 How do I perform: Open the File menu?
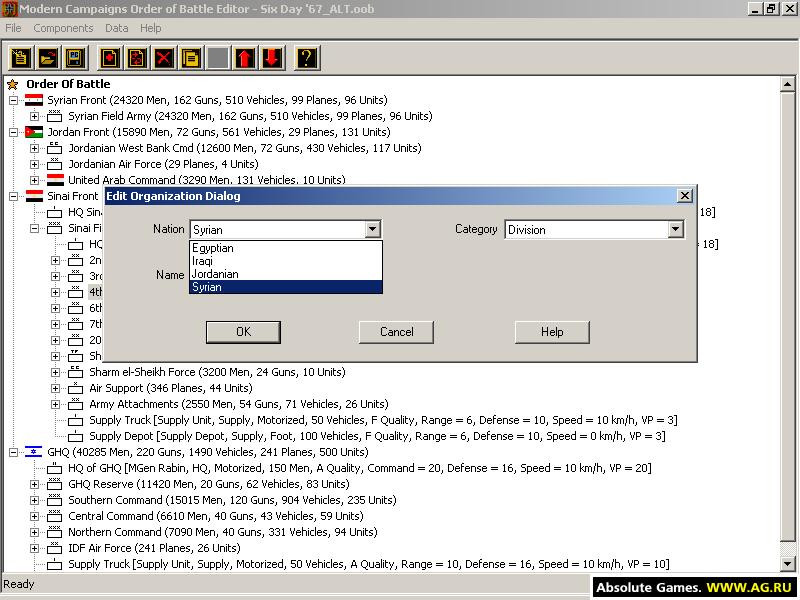tap(13, 28)
